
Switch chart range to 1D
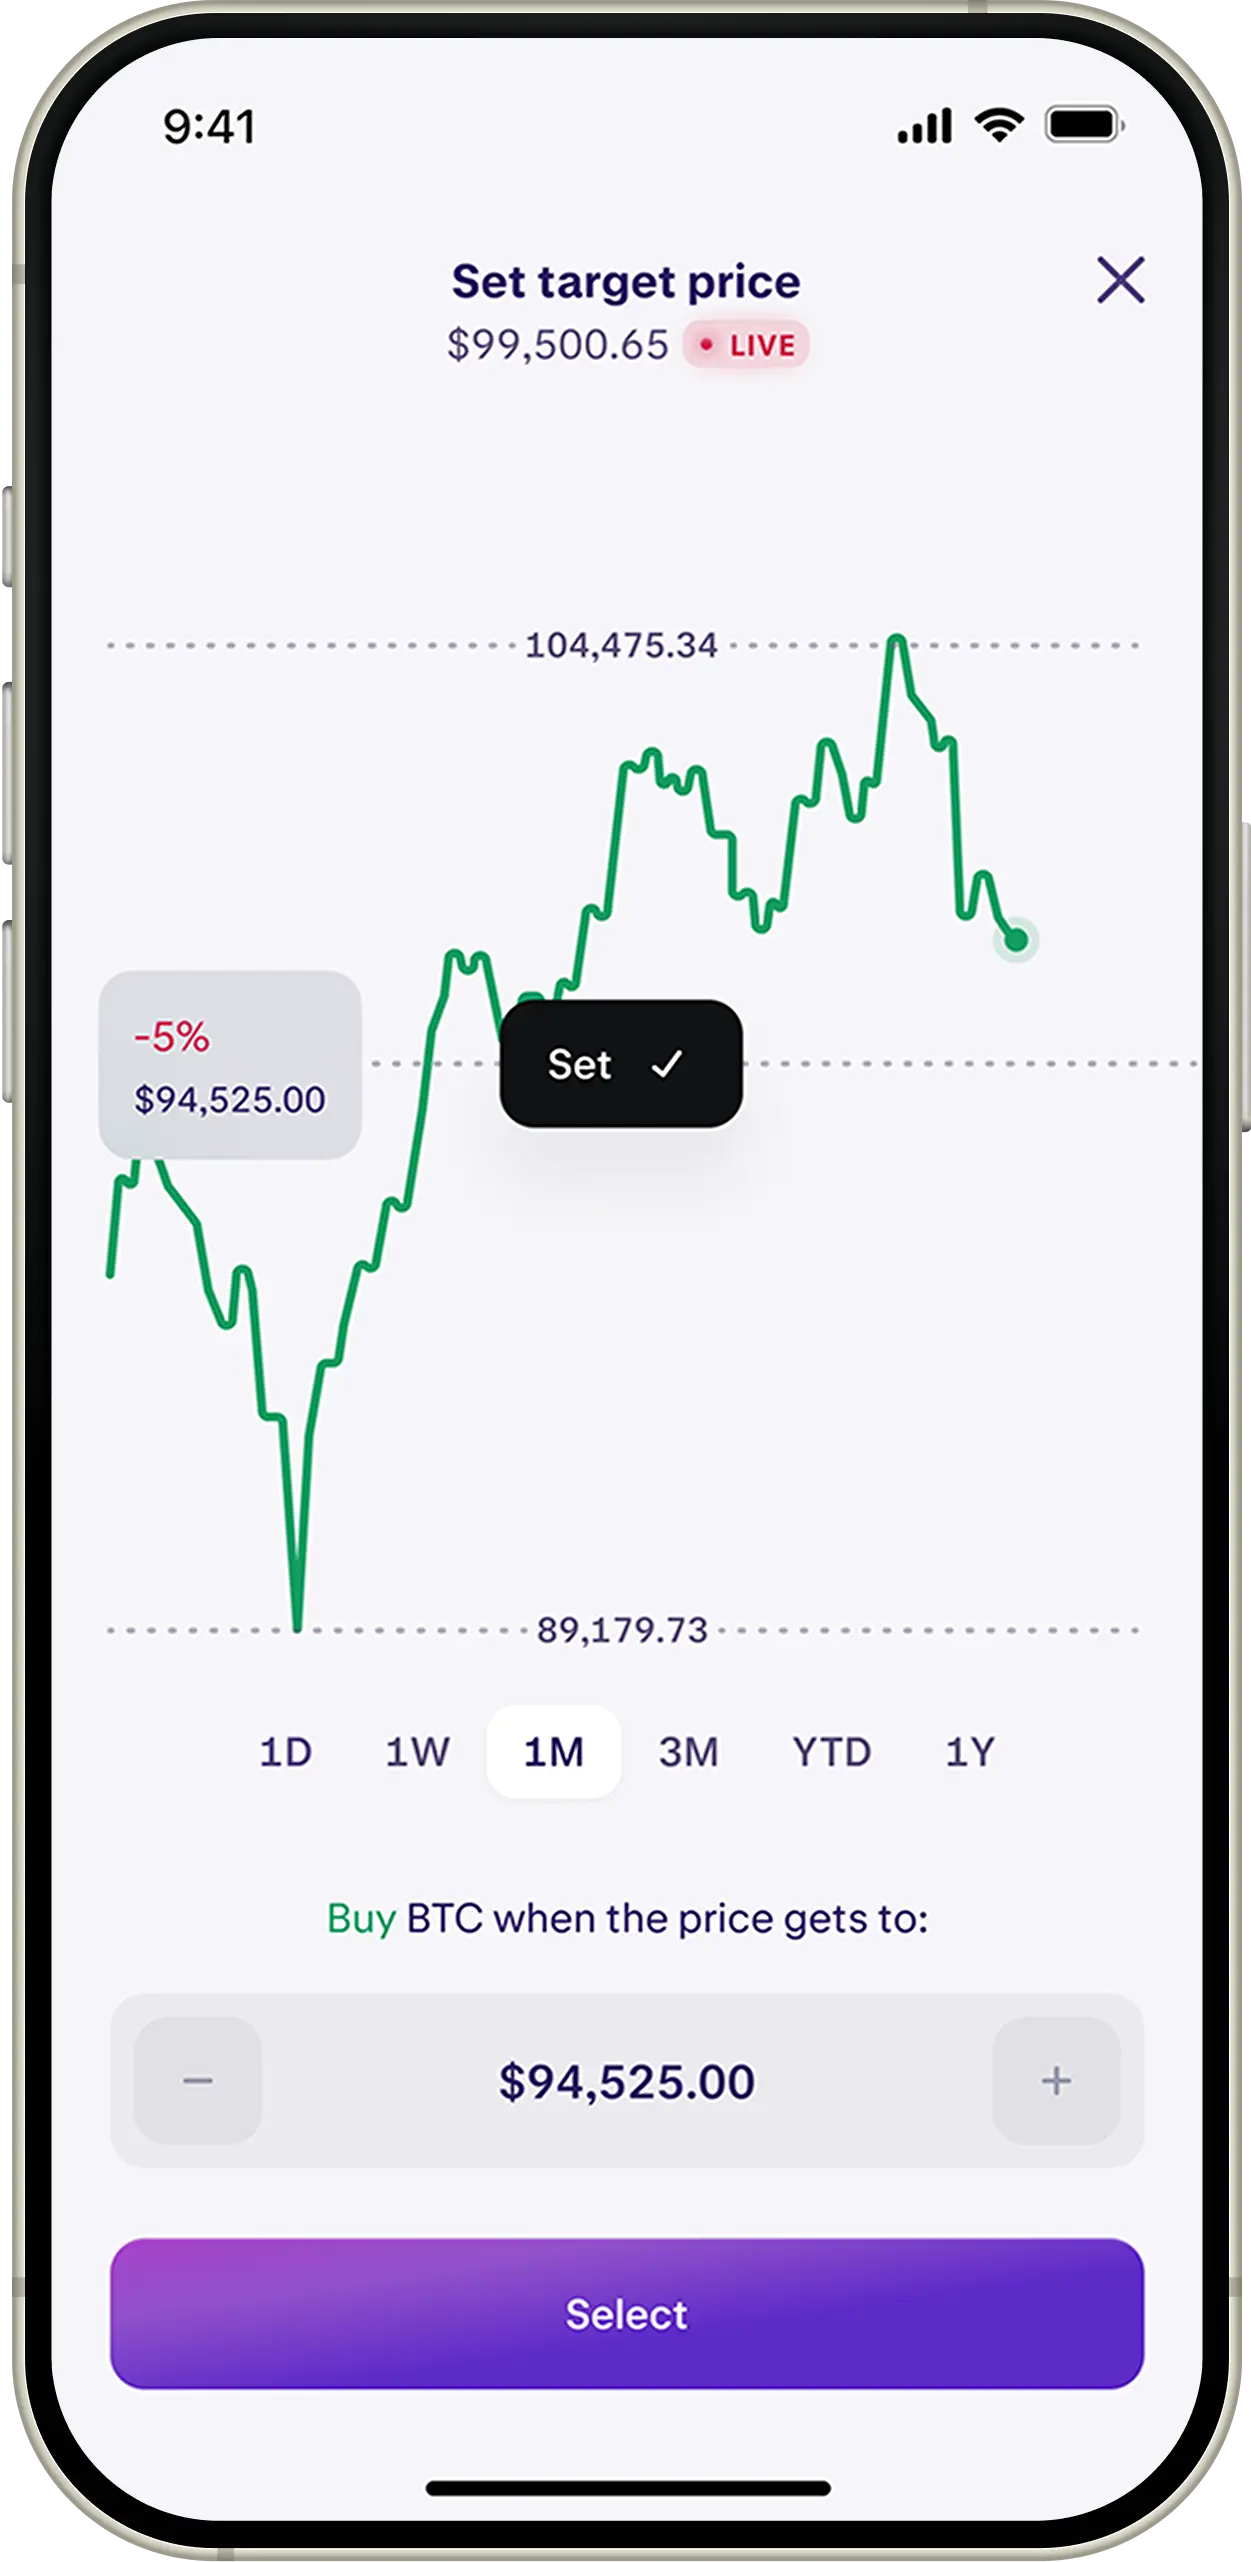point(286,1752)
